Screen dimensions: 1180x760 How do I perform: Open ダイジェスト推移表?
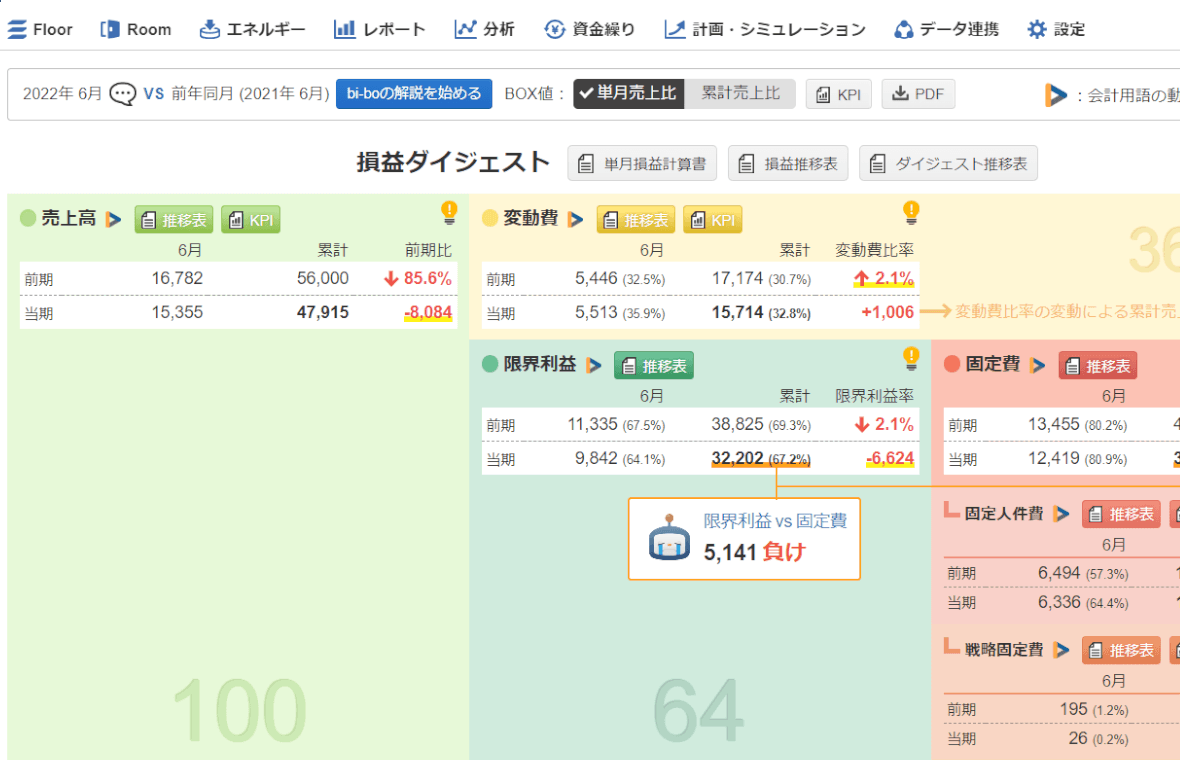point(948,163)
